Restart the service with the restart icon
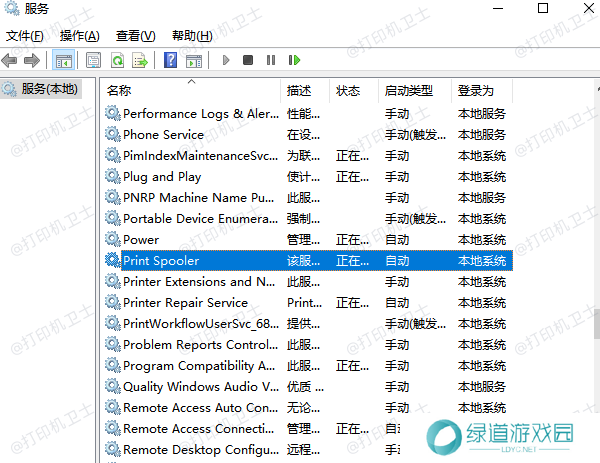 [x=294, y=60]
